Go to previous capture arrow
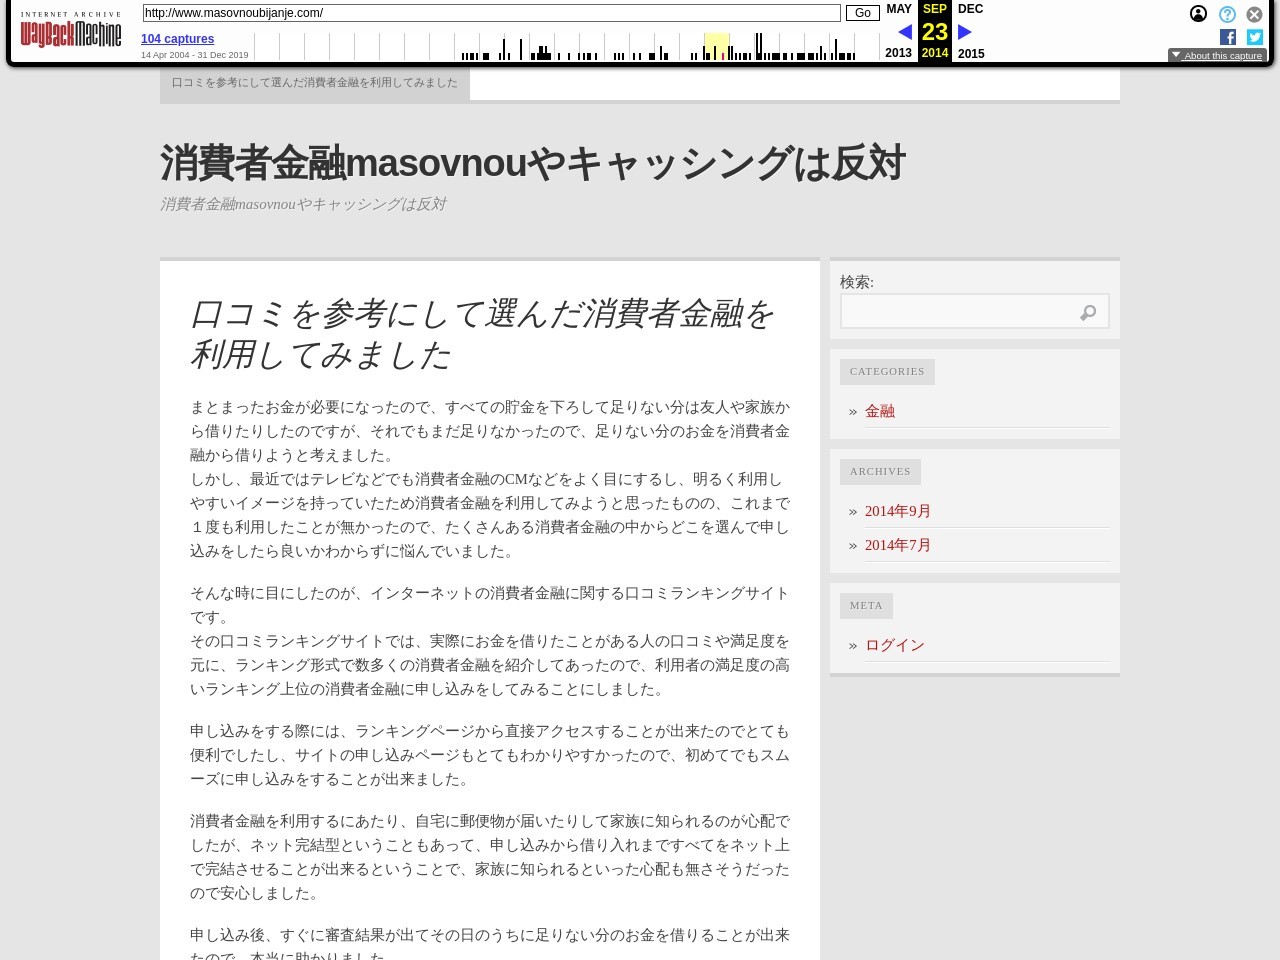Image resolution: width=1280 pixels, height=960 pixels. (904, 32)
